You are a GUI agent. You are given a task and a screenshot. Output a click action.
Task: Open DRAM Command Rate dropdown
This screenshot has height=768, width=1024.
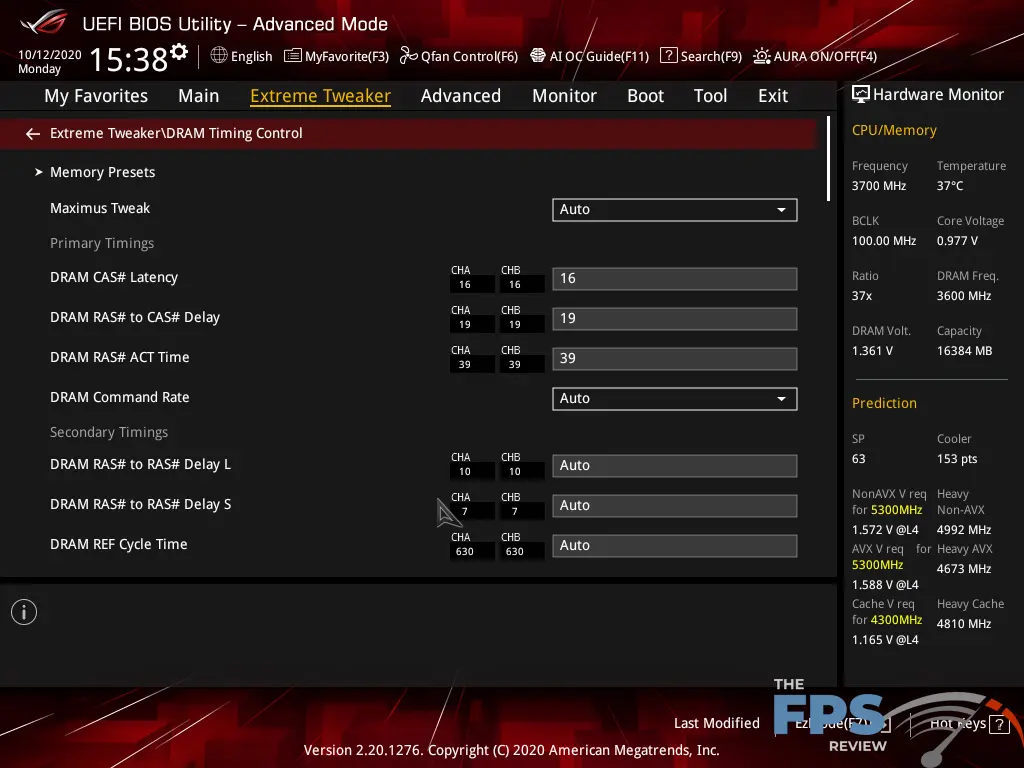[x=675, y=398]
